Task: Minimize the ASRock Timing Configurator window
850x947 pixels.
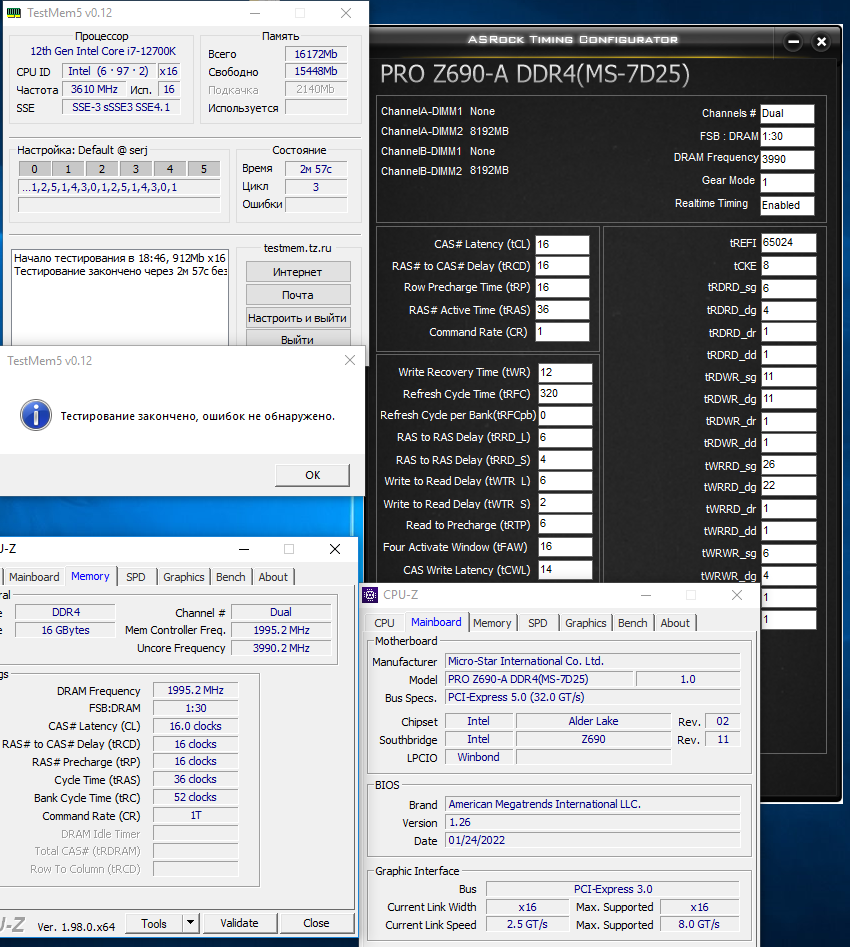Action: (794, 42)
